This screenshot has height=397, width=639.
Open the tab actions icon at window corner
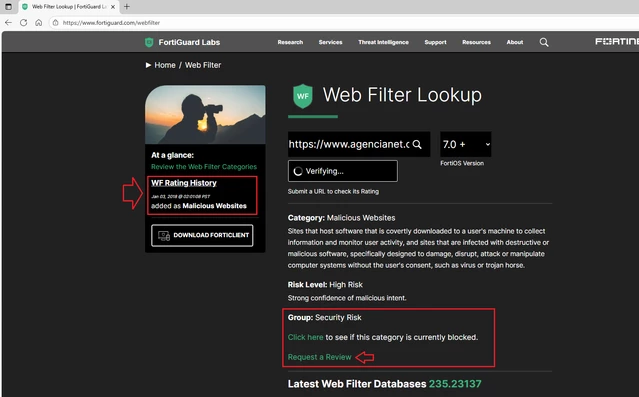pyautogui.click(x=8, y=7)
